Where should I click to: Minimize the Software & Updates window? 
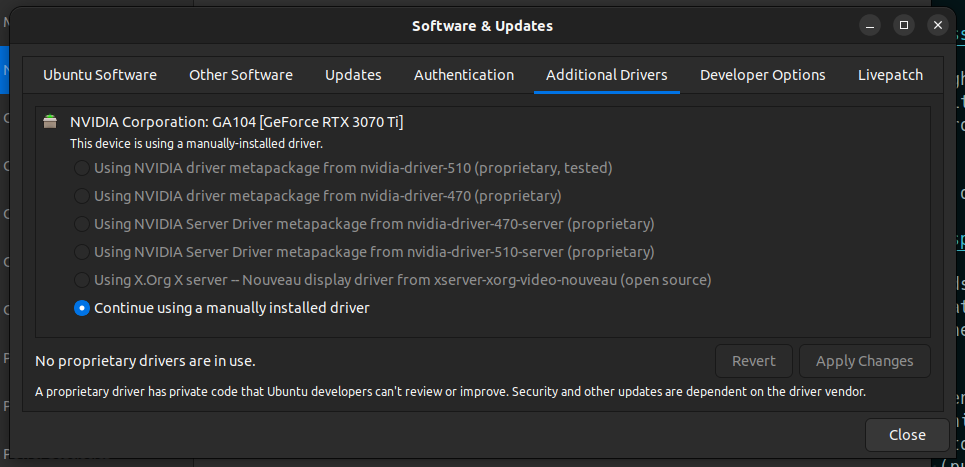coord(870,25)
